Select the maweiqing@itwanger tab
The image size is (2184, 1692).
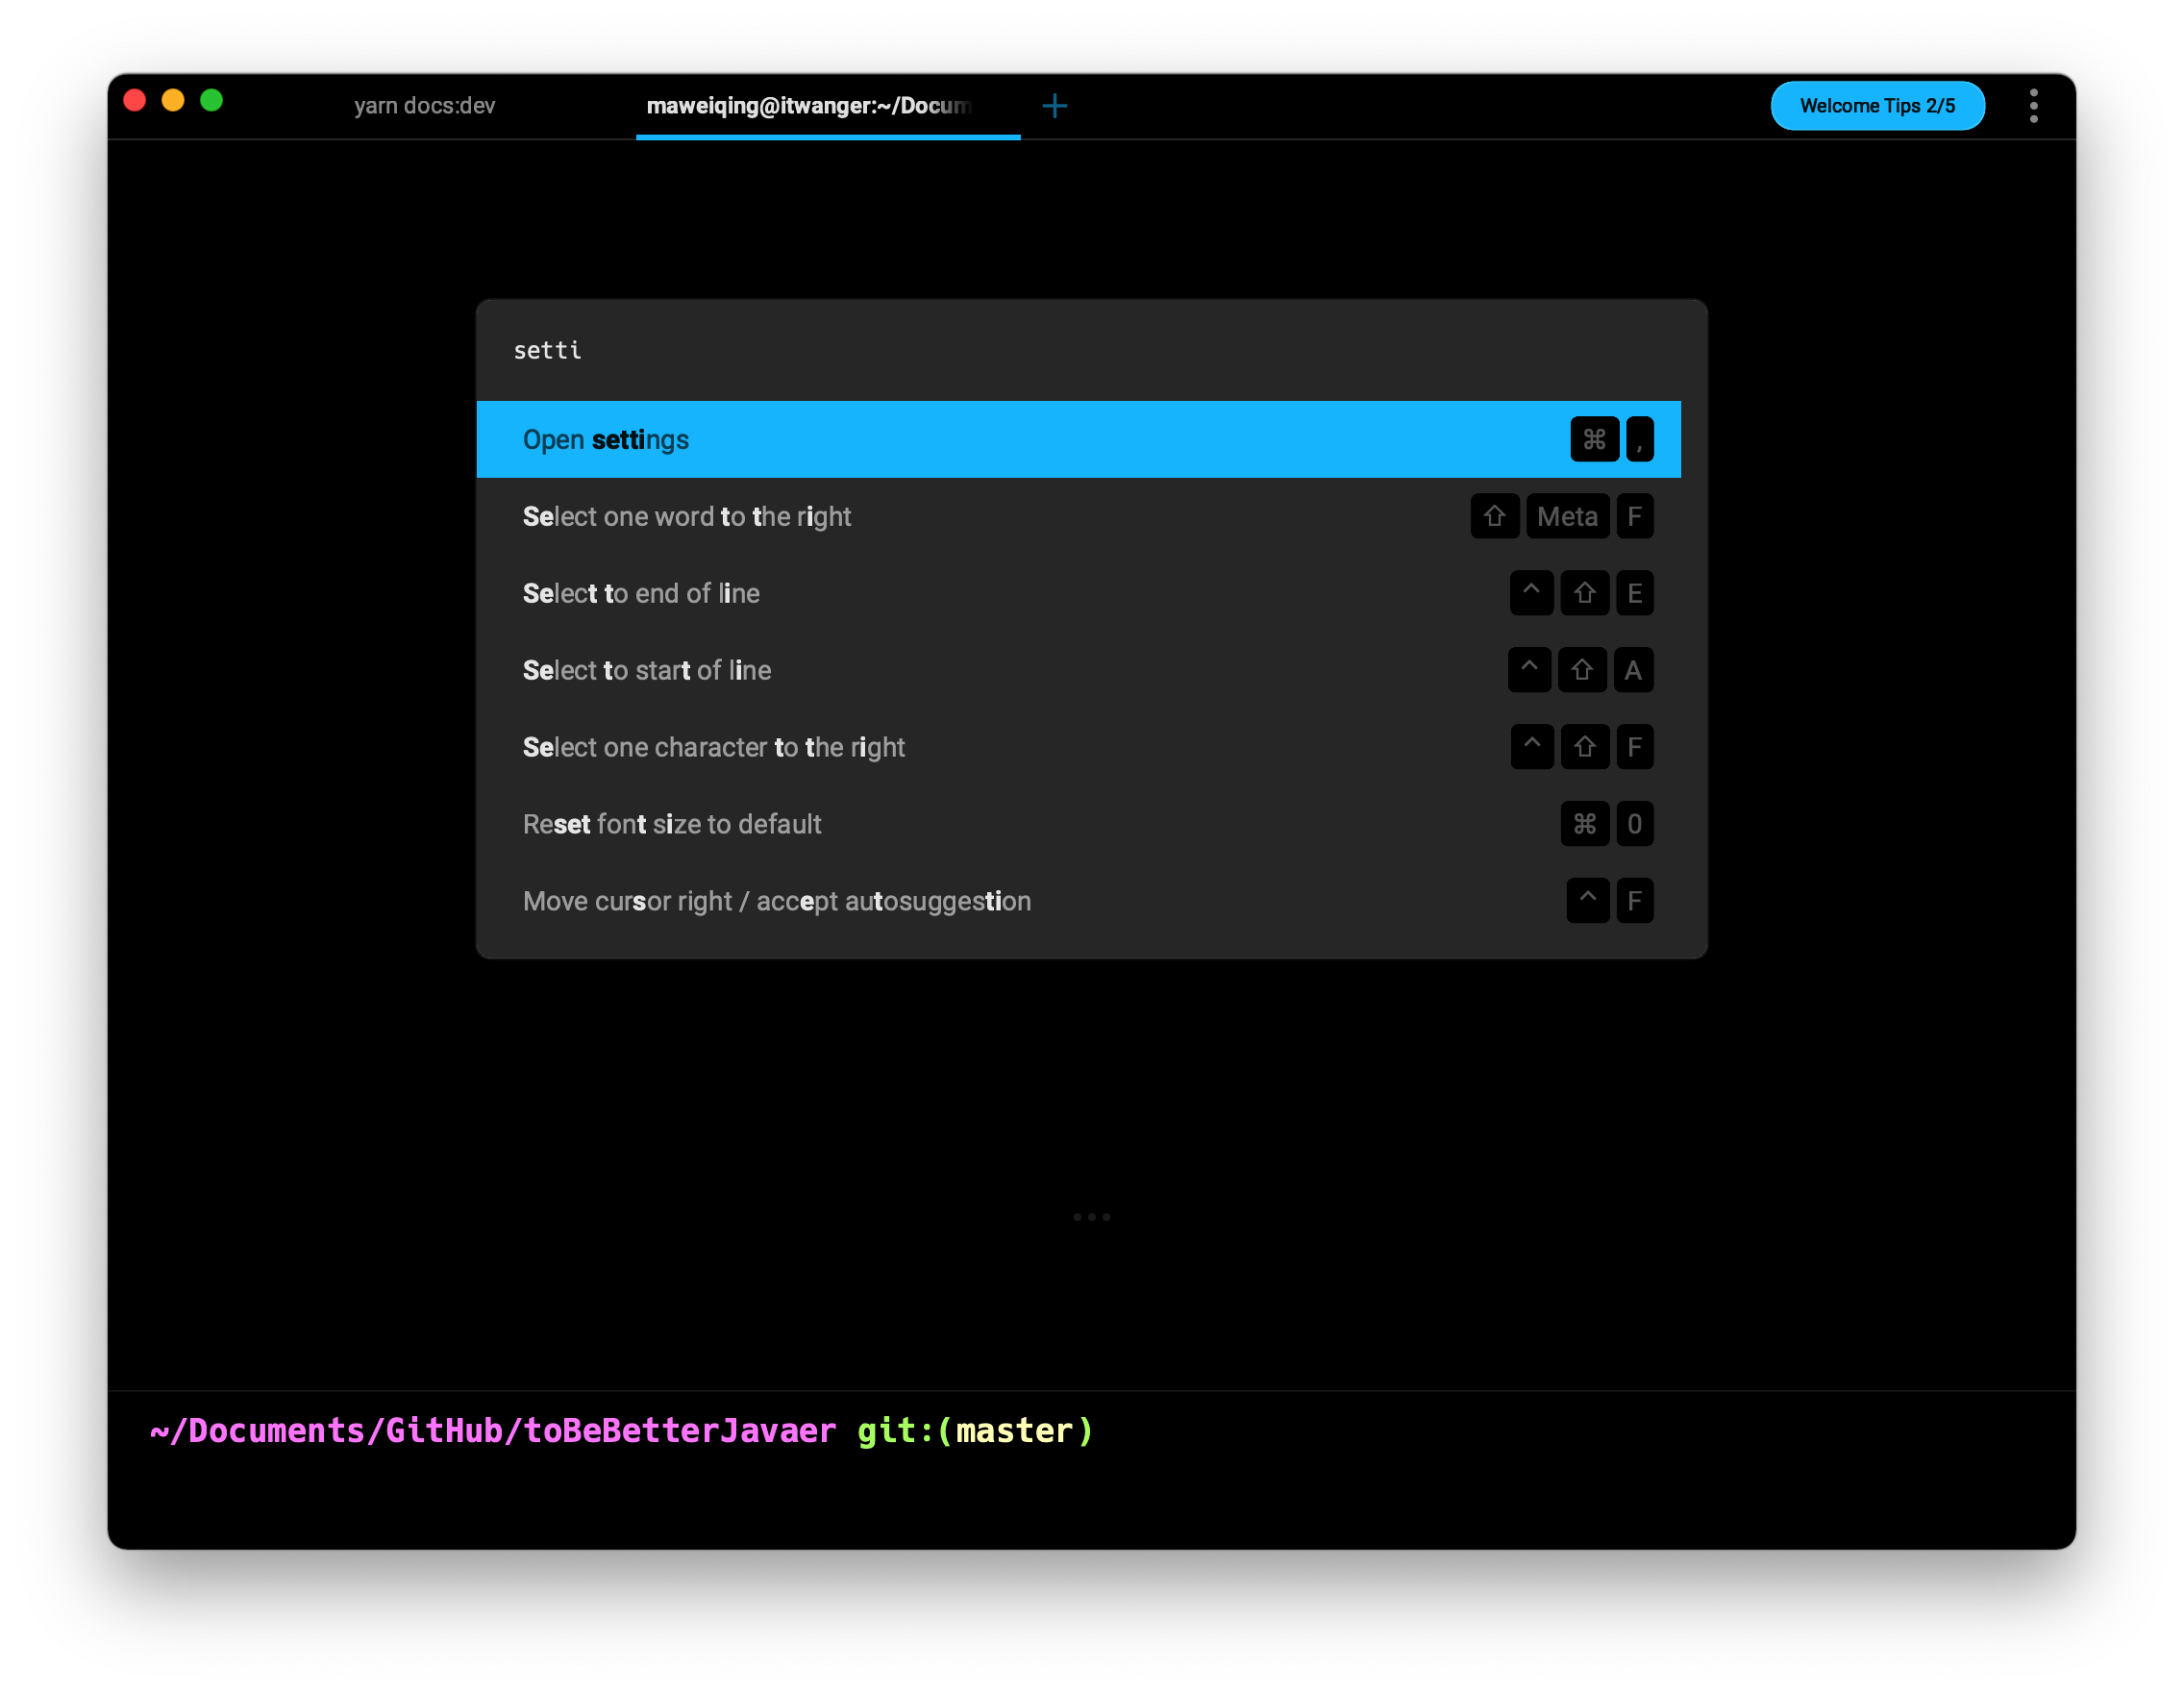(808, 106)
